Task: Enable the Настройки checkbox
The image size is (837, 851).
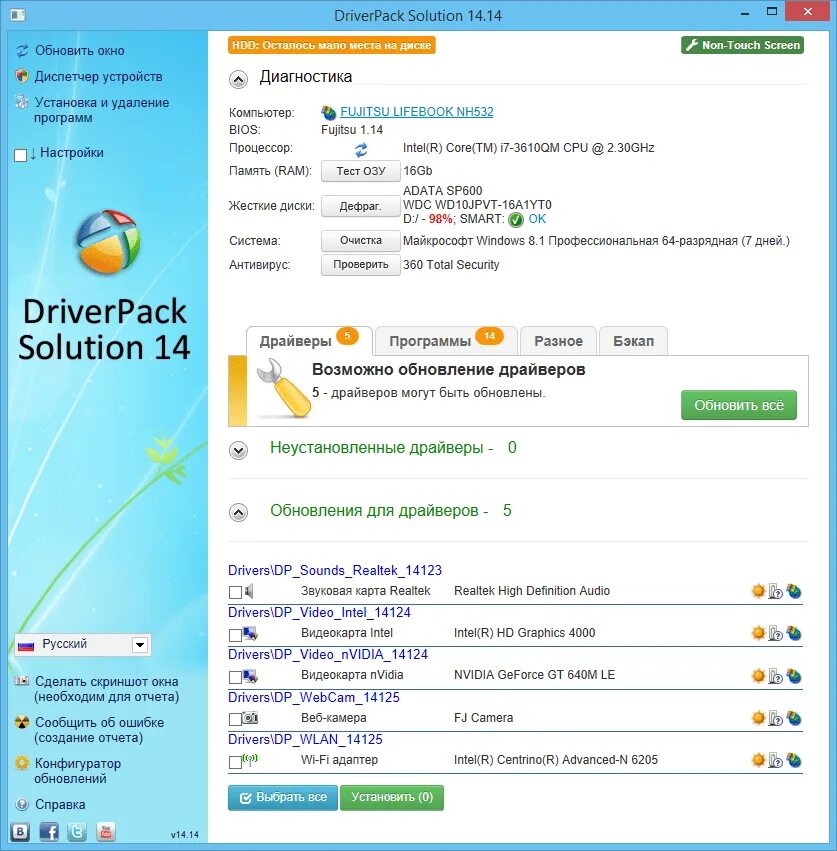Action: pyautogui.click(x=21, y=155)
